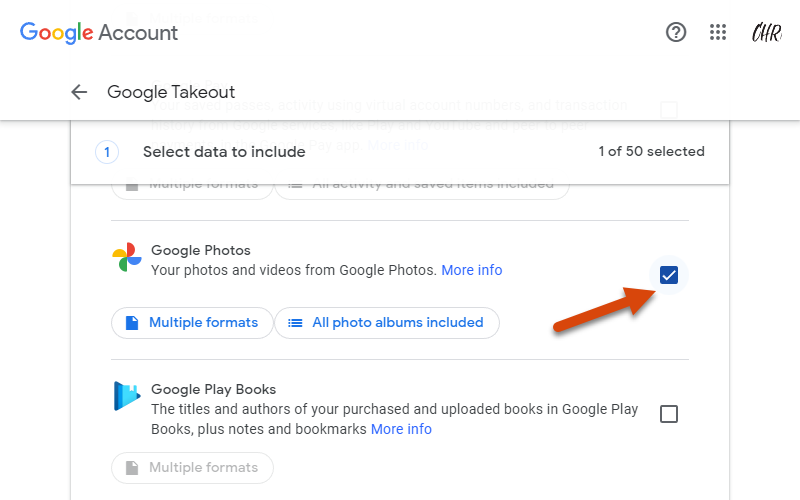The image size is (800, 500).
Task: Click the Select data to include header
Action: 224,152
